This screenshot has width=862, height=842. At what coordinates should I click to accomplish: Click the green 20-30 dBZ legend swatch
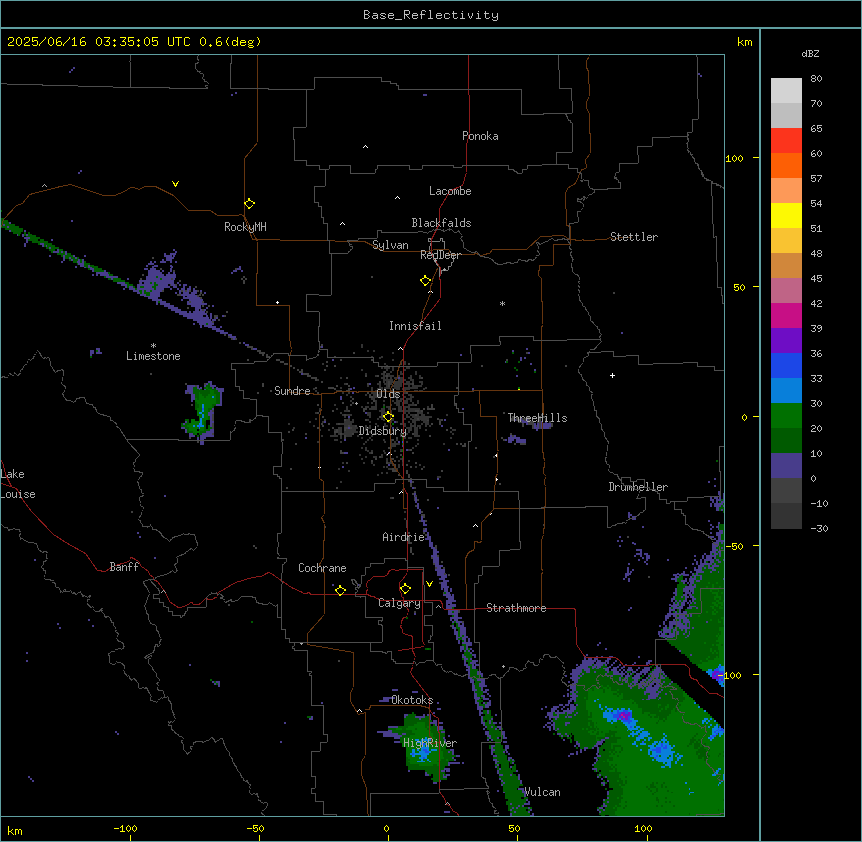point(786,416)
